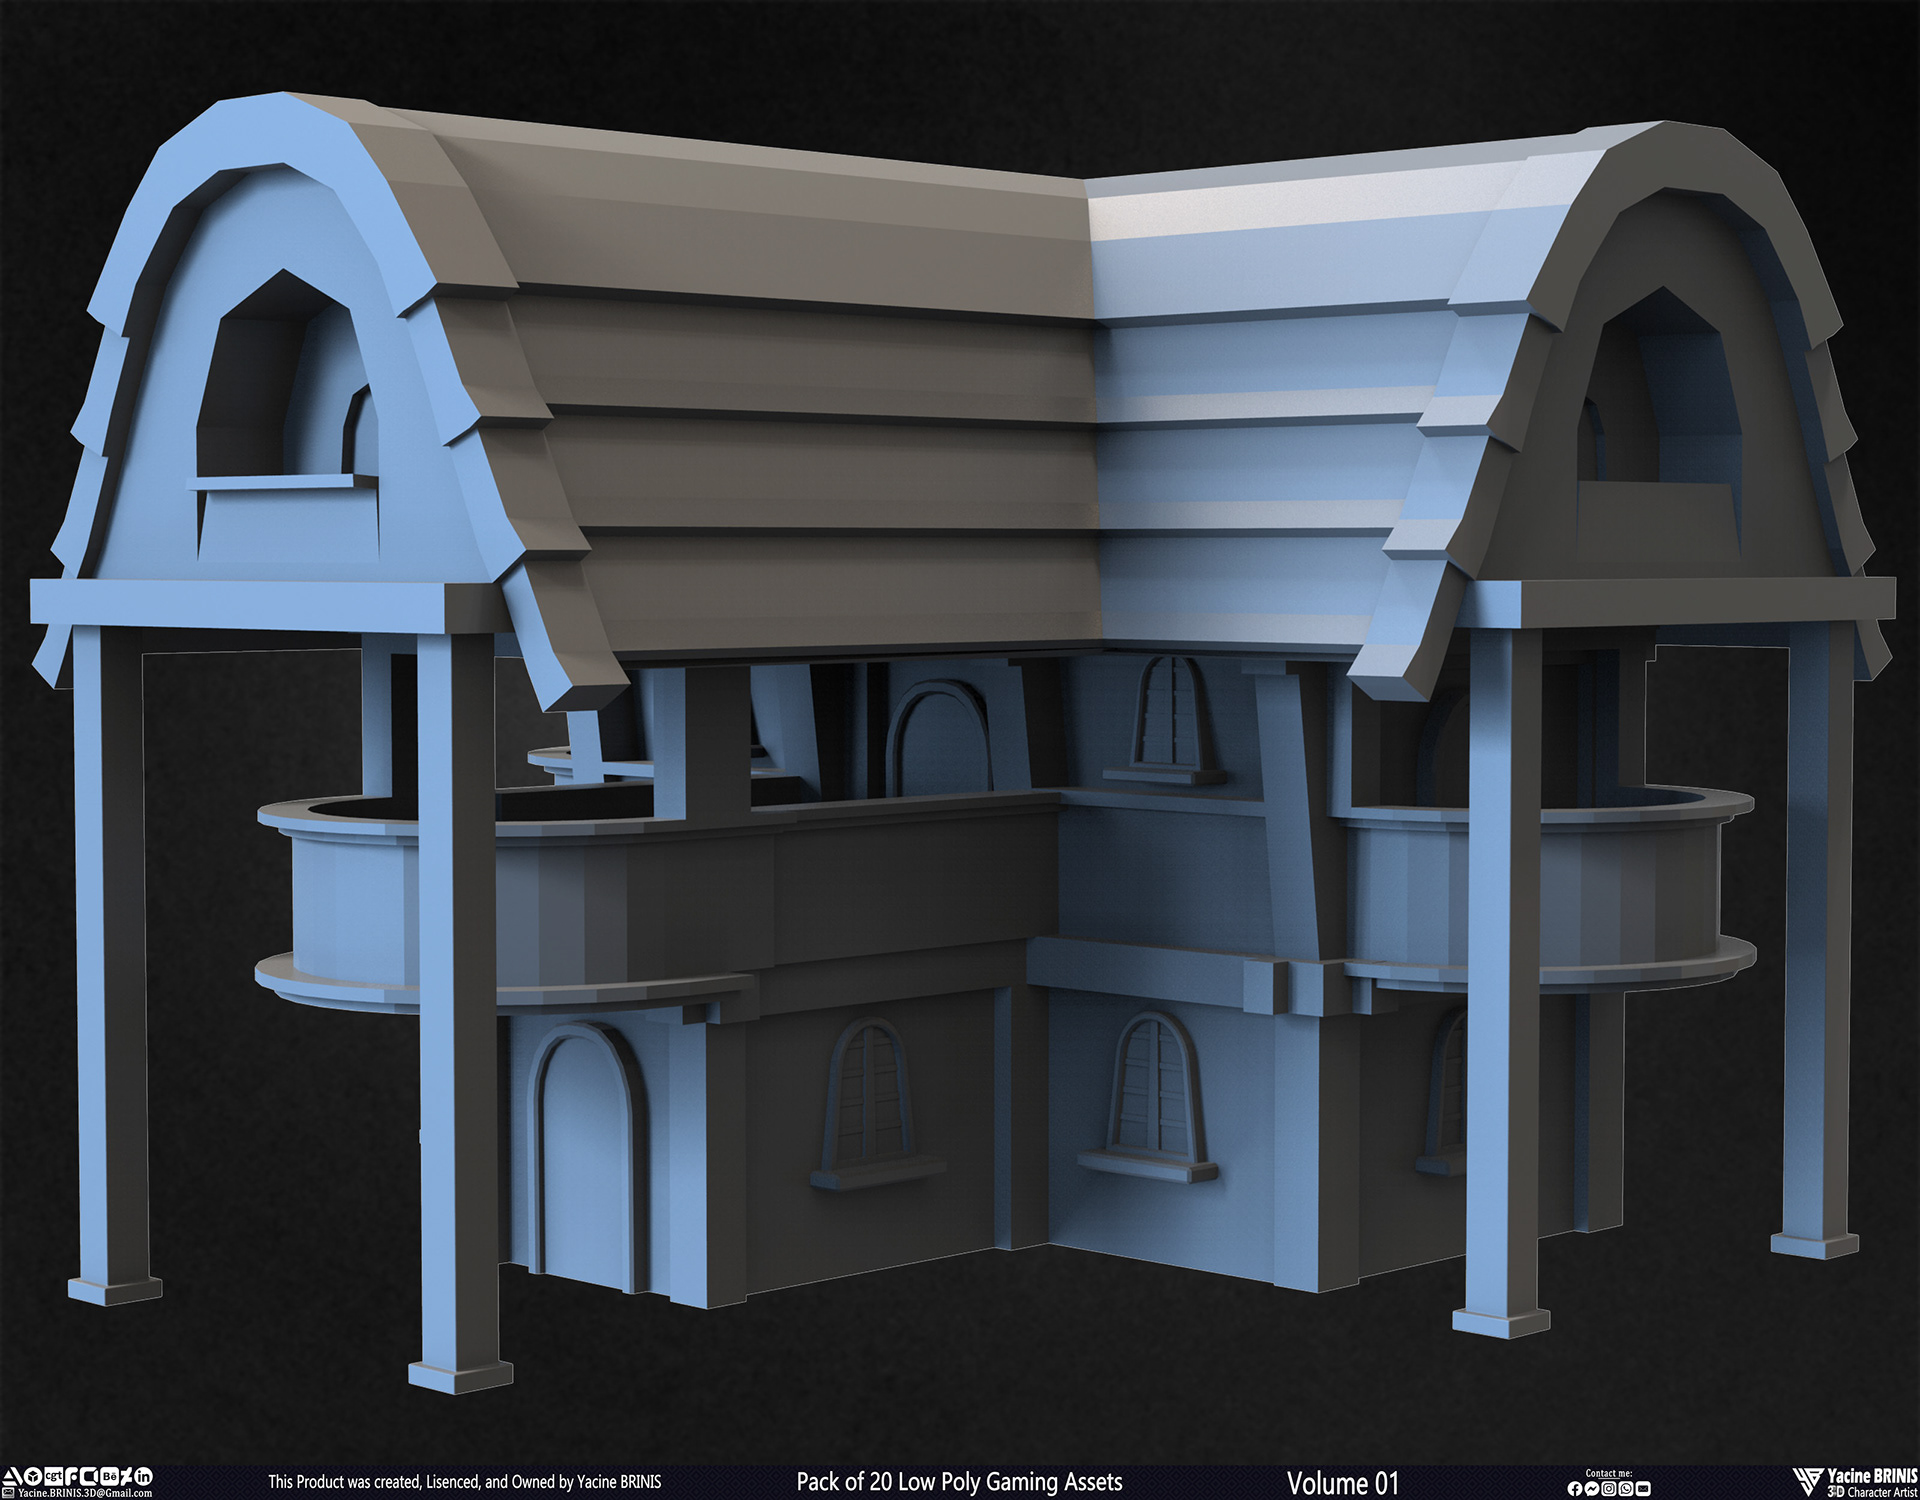
Task: Open the Messenger contact icon
Action: tap(1592, 1489)
